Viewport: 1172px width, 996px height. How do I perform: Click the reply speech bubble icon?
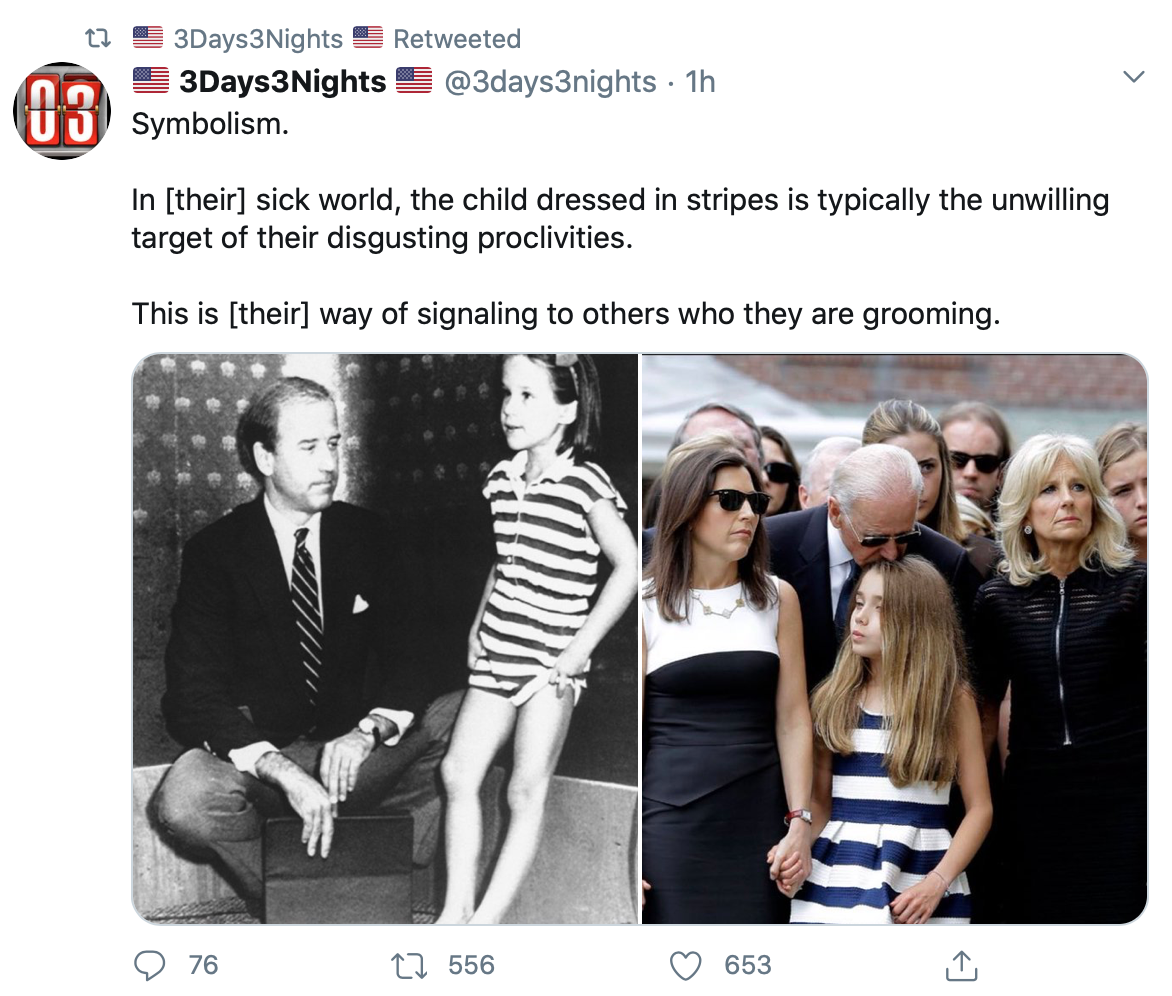(x=149, y=965)
